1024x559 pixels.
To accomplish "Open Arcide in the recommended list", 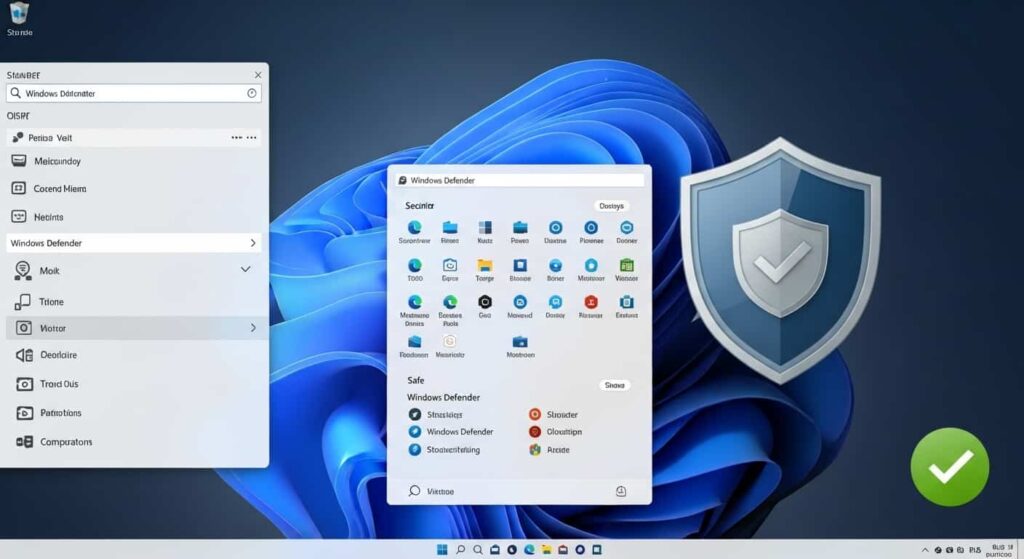I will pos(549,450).
